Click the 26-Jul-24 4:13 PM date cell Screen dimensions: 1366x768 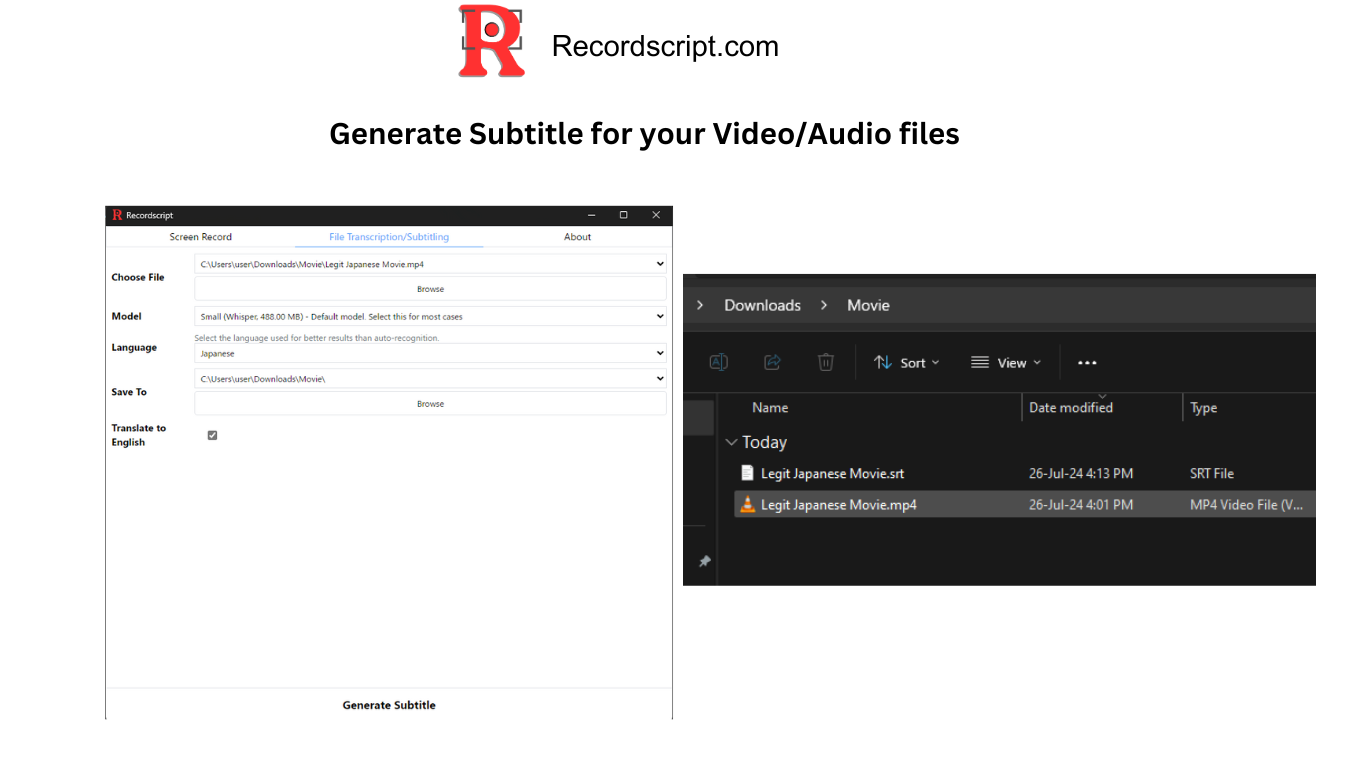click(x=1081, y=473)
